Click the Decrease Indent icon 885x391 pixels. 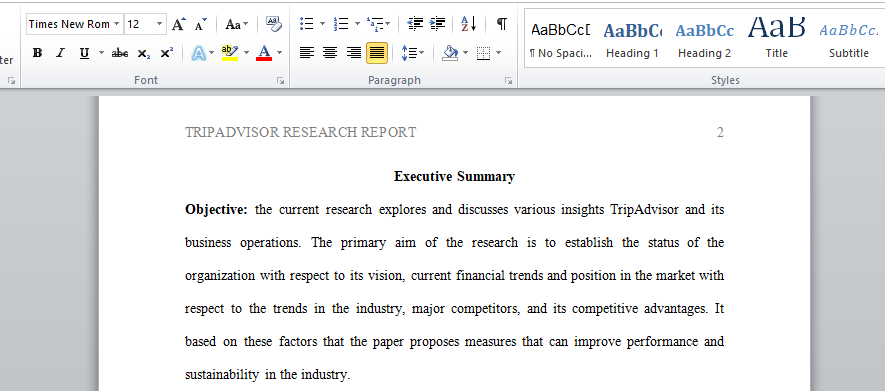(x=415, y=24)
